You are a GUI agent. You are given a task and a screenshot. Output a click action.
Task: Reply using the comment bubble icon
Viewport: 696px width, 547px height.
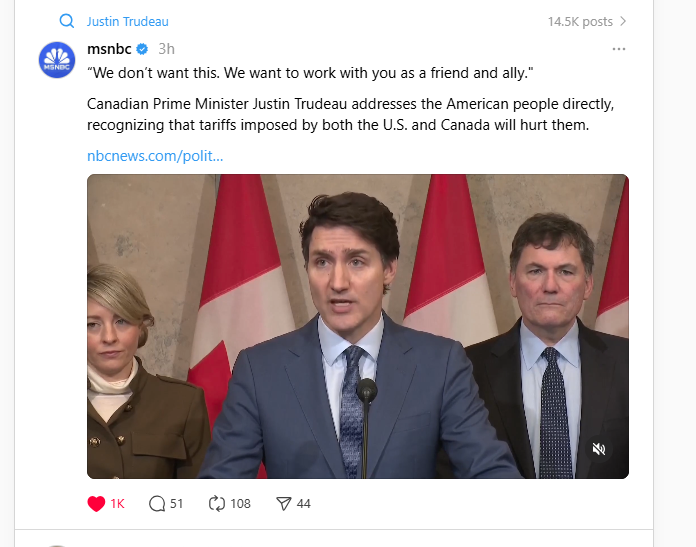[x=157, y=503]
